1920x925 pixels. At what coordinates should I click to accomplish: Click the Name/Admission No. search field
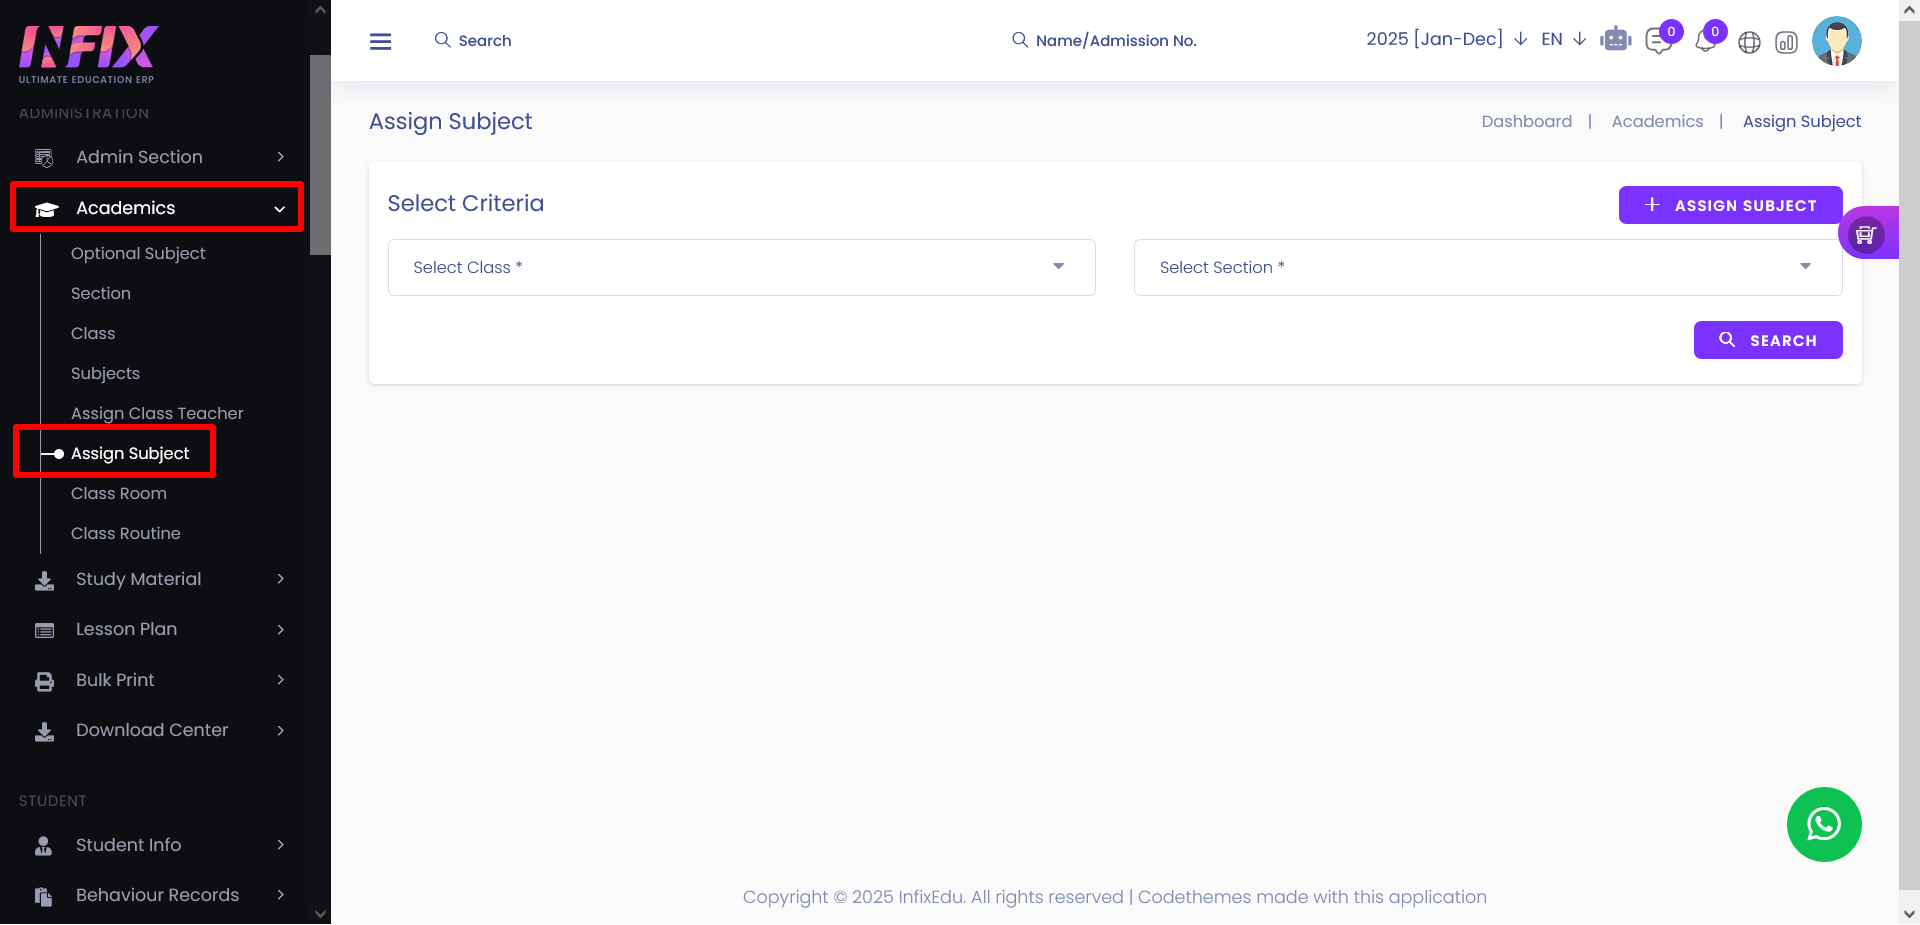click(1115, 41)
